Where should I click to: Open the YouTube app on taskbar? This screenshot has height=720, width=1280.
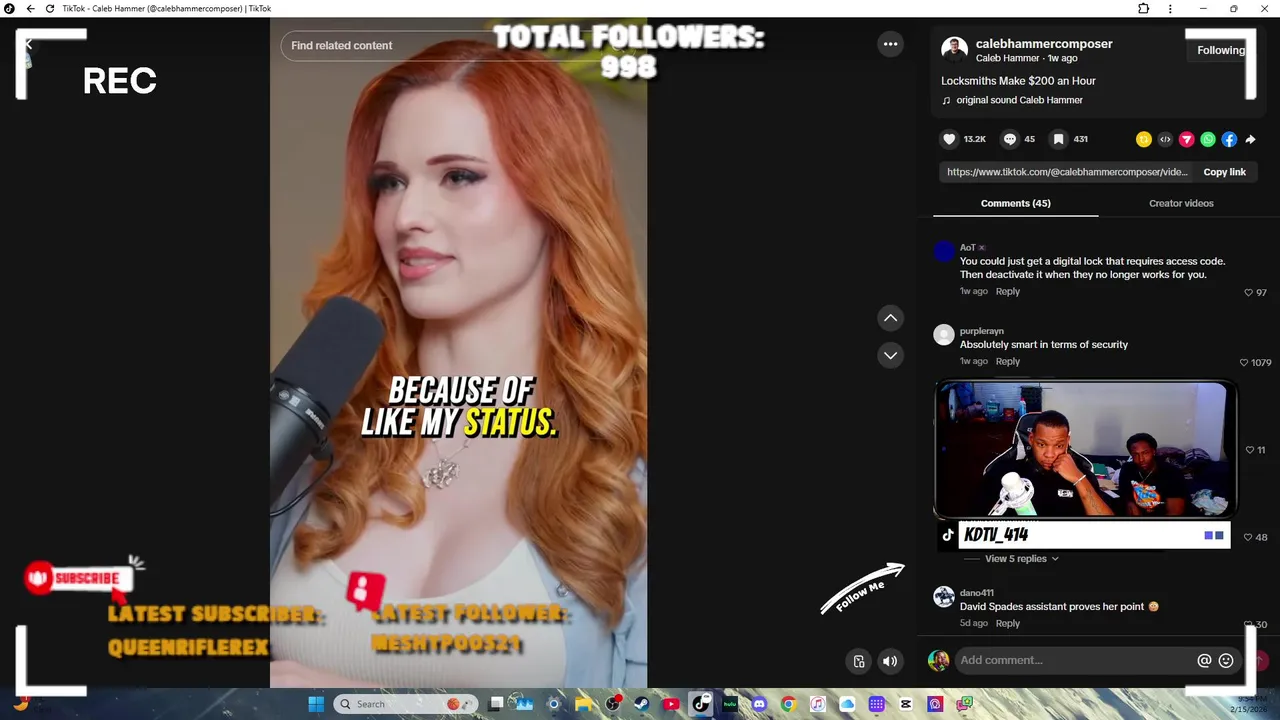(671, 704)
